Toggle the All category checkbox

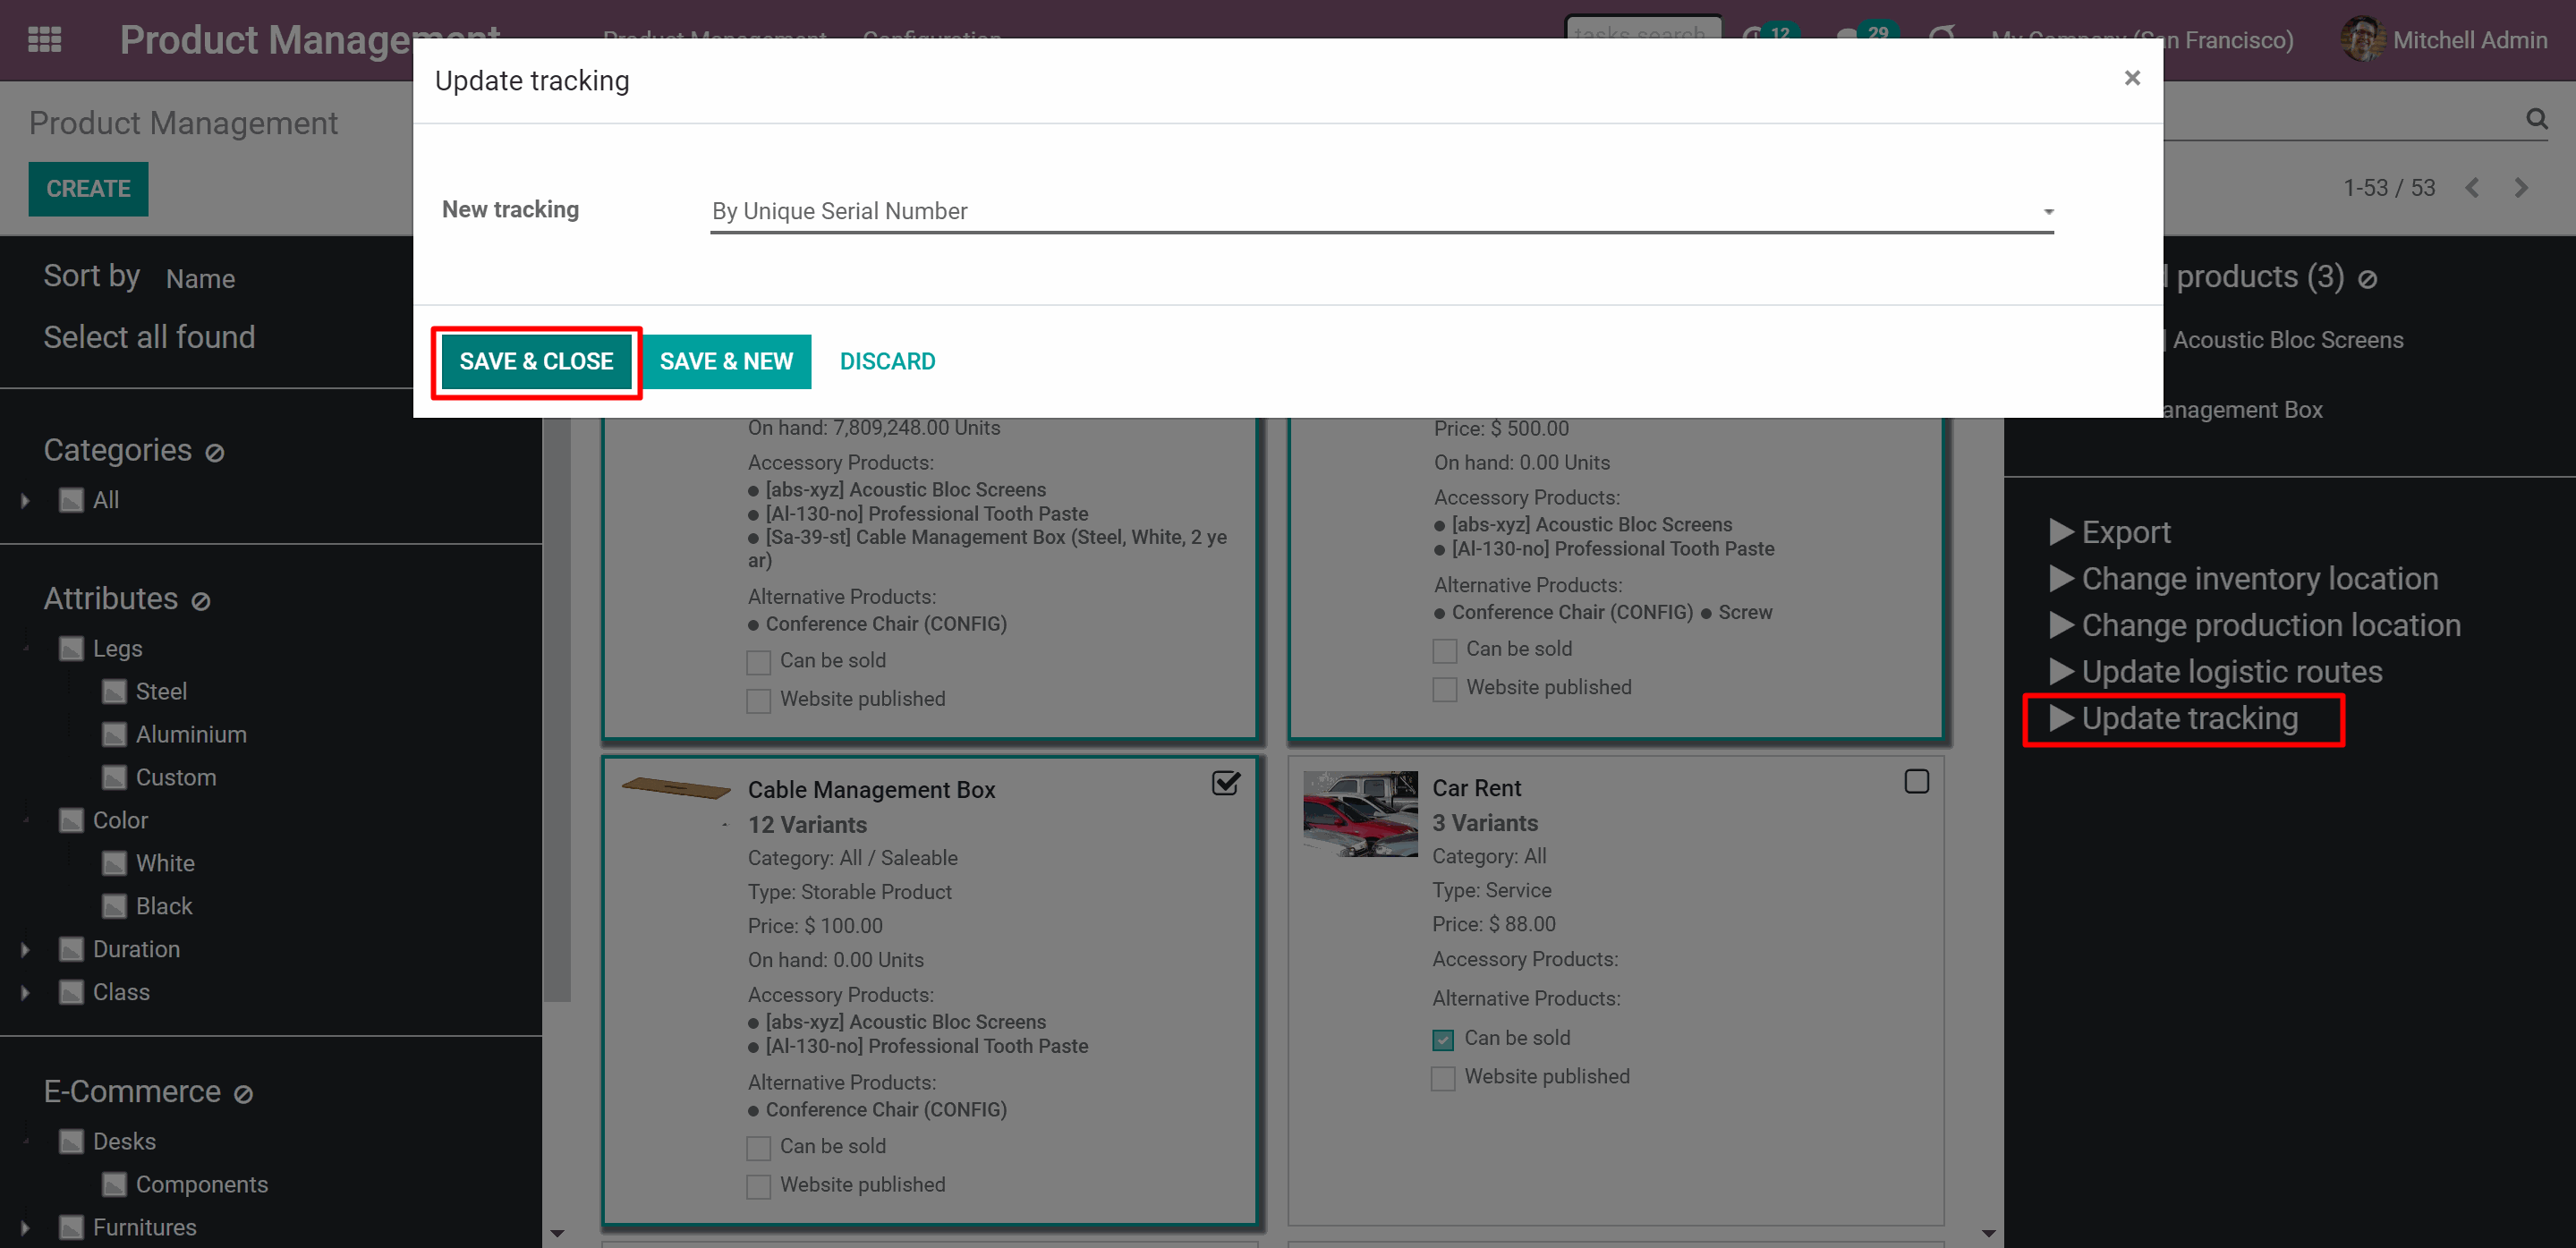pyautogui.click(x=71, y=500)
